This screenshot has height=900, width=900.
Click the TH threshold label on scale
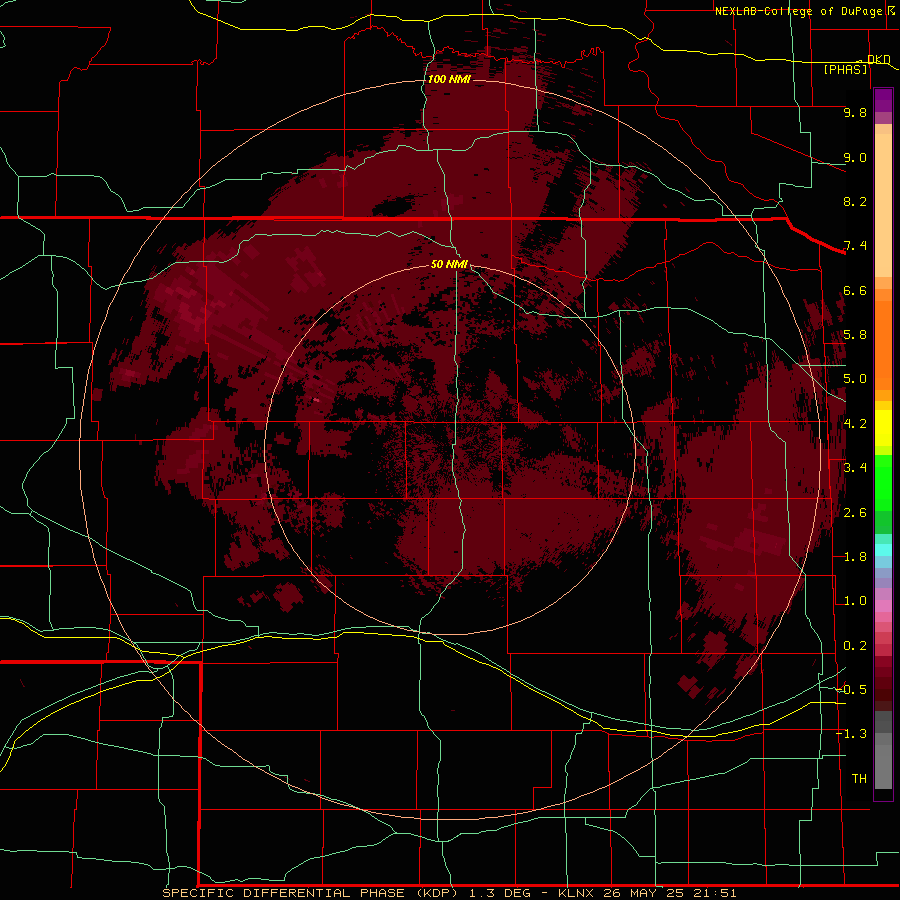(x=859, y=779)
